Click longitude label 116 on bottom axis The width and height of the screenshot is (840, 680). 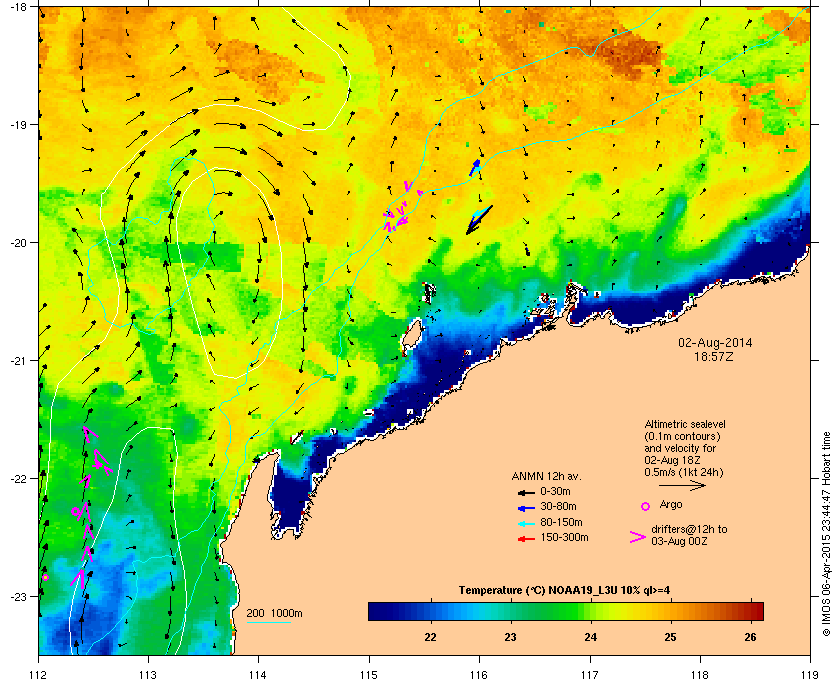coord(479,675)
